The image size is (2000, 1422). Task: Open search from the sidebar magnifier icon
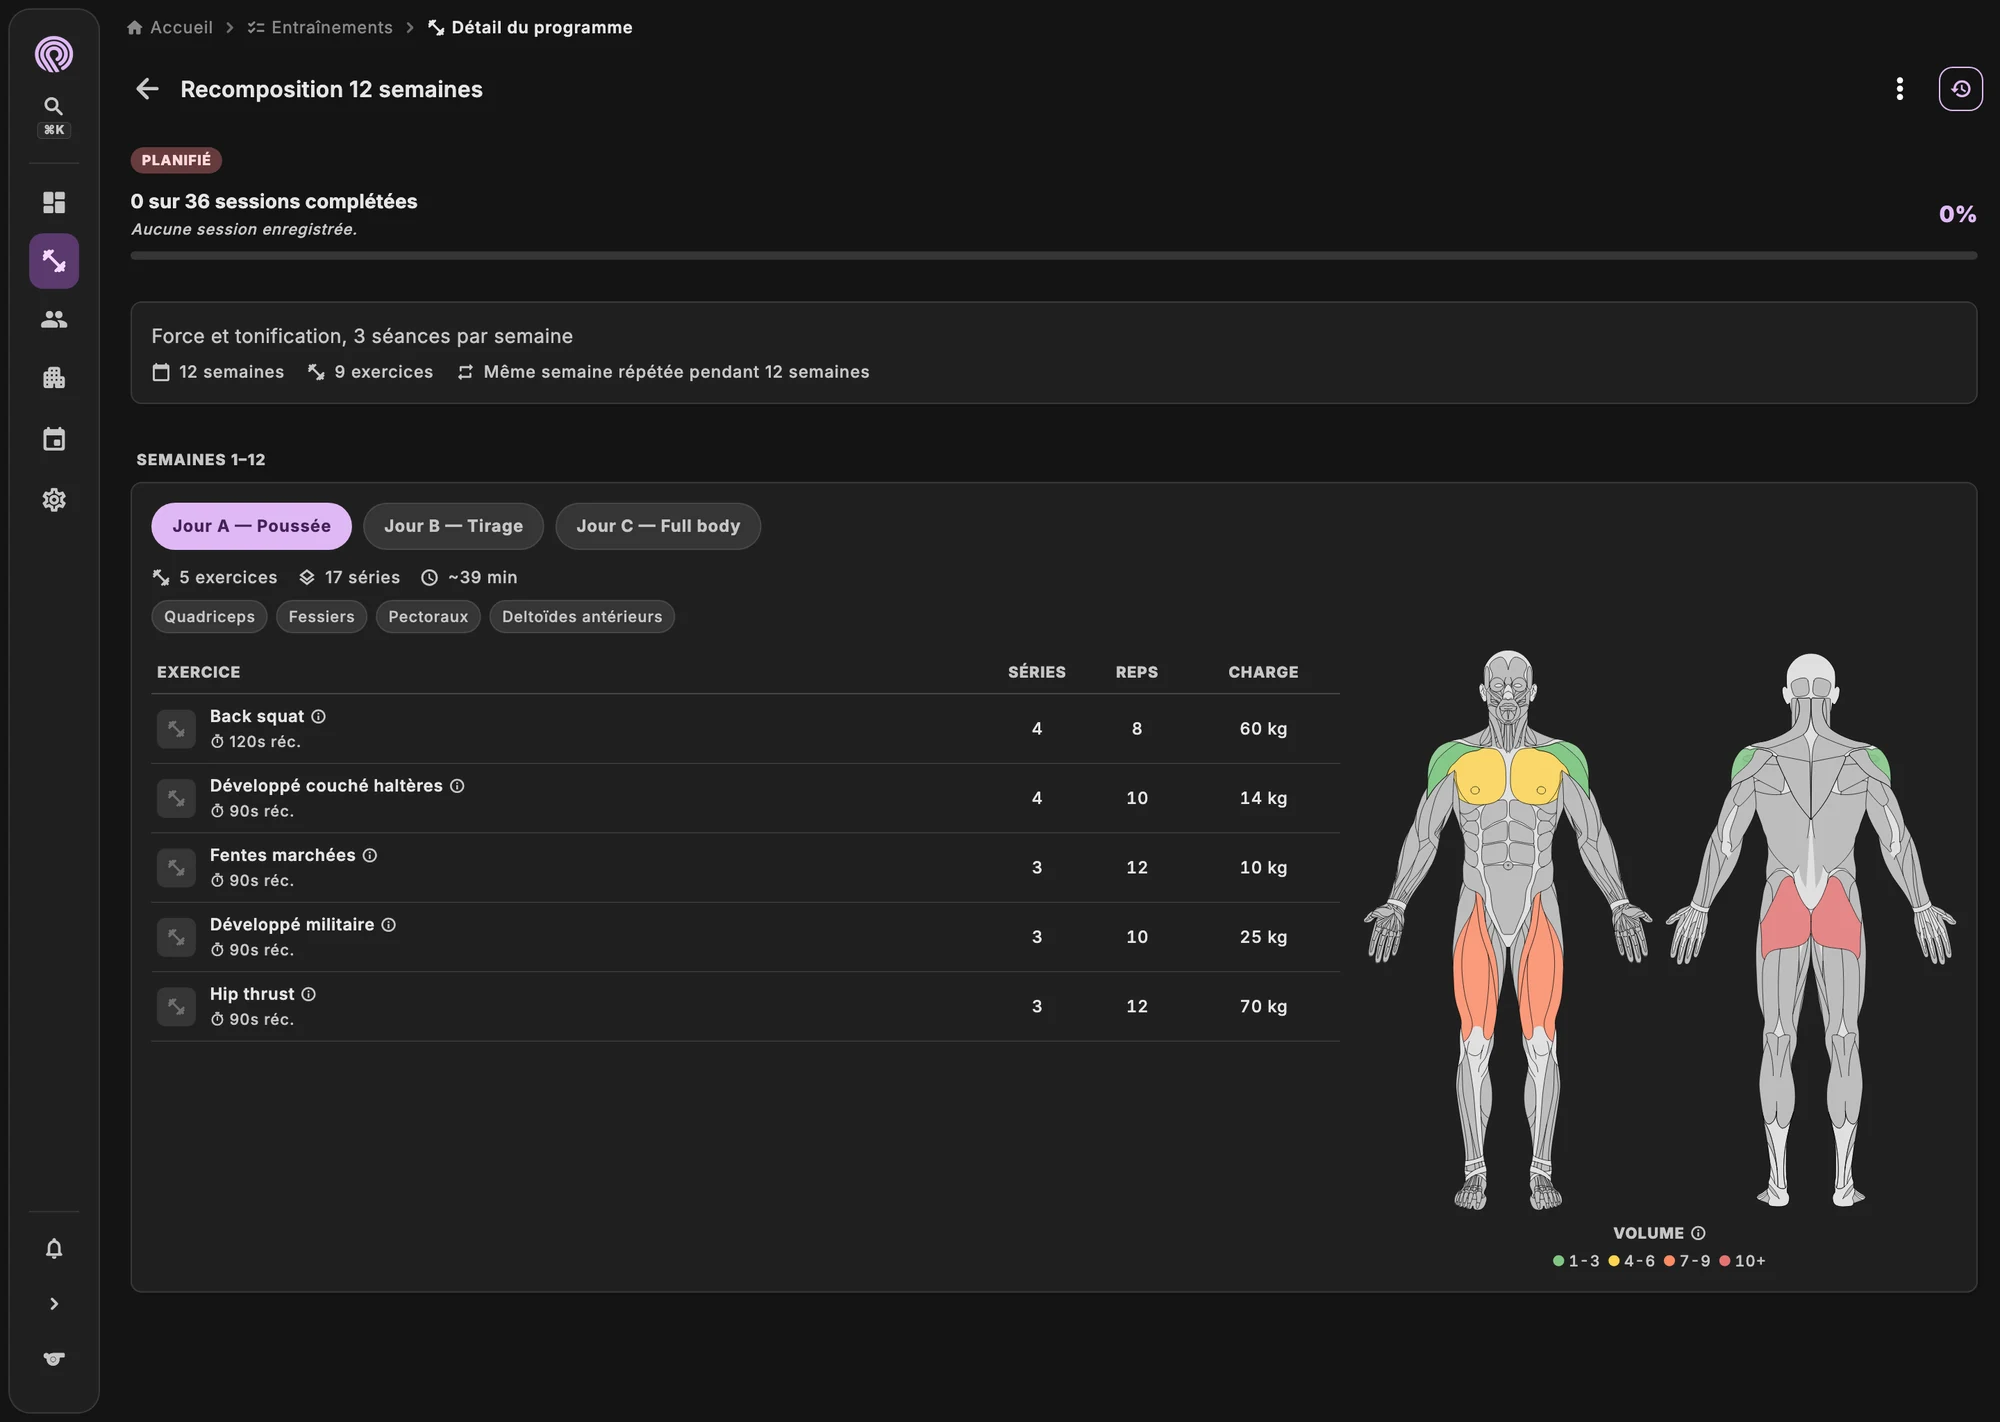54,106
